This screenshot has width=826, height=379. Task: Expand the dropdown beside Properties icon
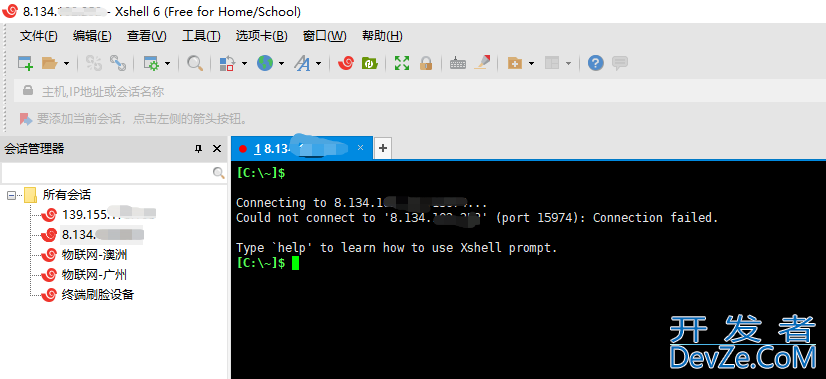coord(168,64)
